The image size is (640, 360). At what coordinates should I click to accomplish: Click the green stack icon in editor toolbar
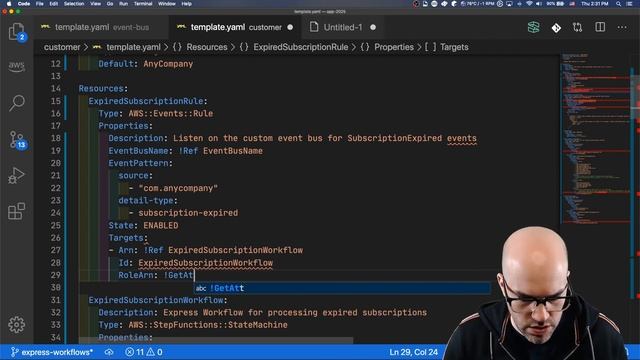[x=533, y=27]
